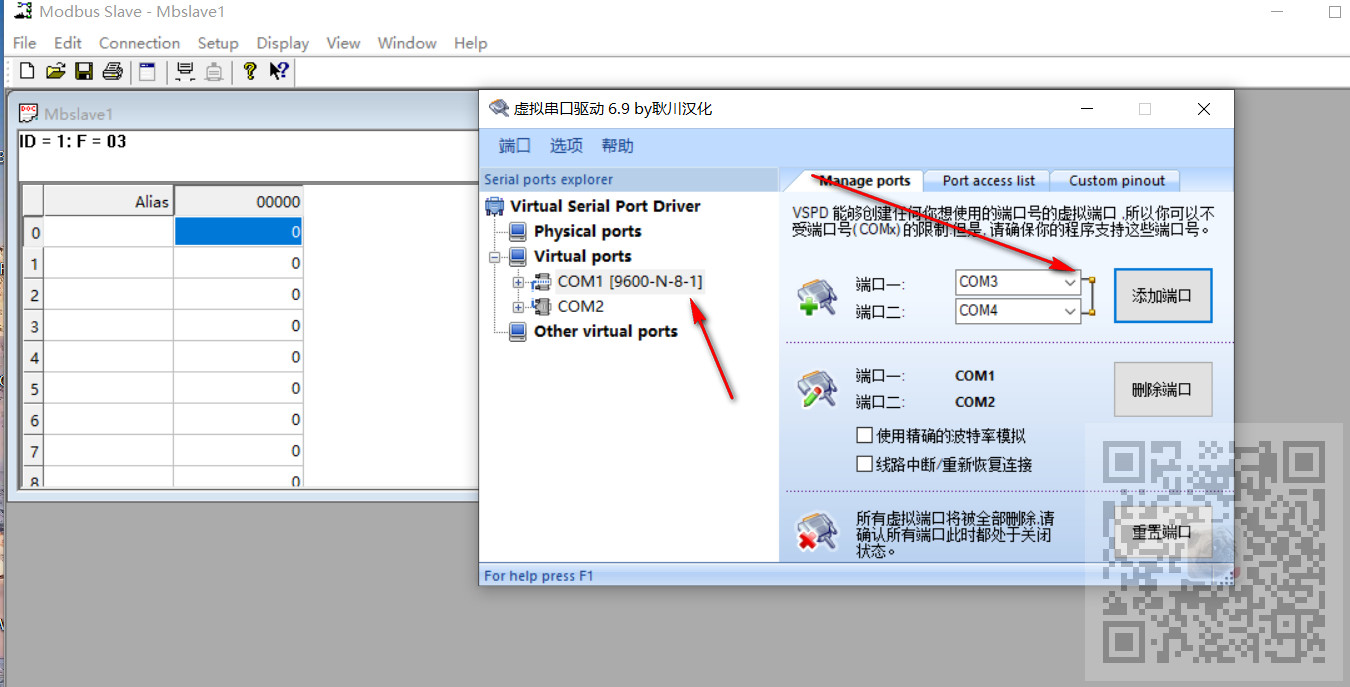The image size is (1350, 687).
Task: Click the slave definition window toolbar icon
Action: (x=147, y=71)
